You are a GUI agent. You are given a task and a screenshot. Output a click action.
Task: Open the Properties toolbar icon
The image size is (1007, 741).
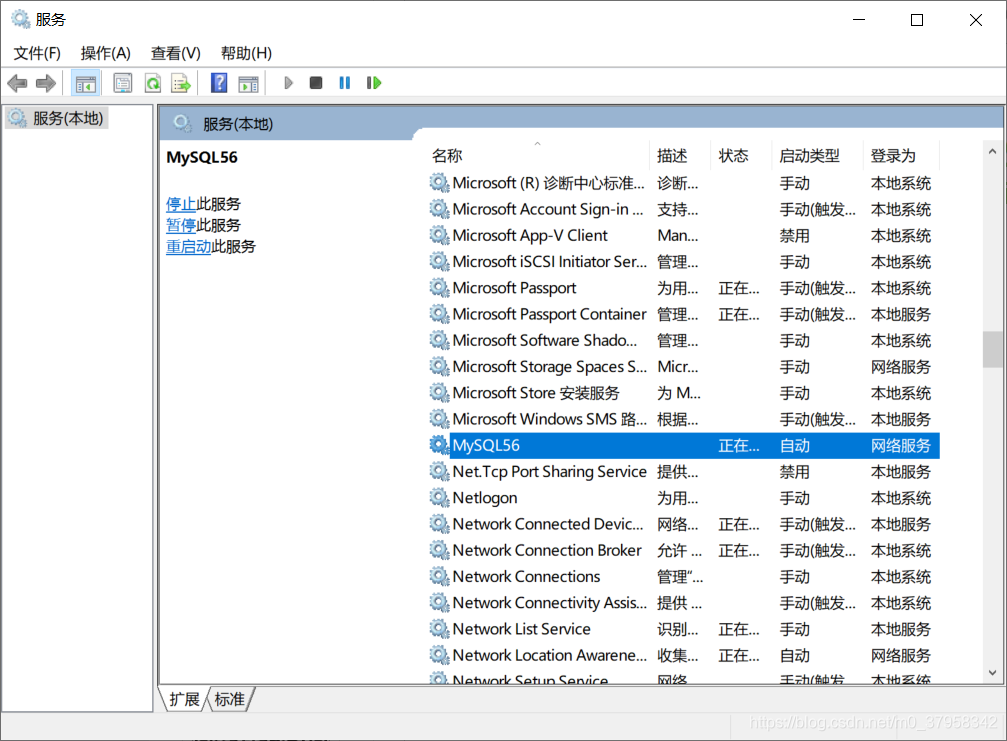[x=123, y=83]
